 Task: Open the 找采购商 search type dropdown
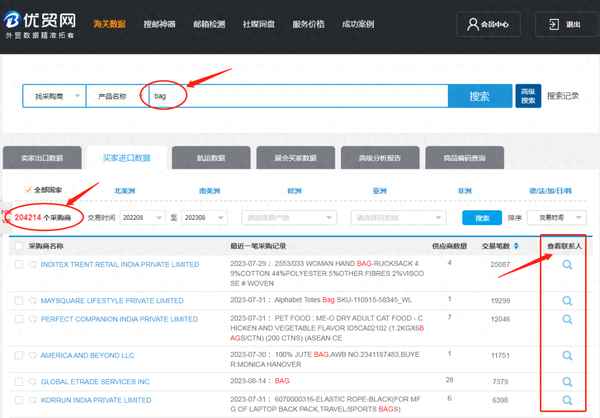[x=54, y=96]
